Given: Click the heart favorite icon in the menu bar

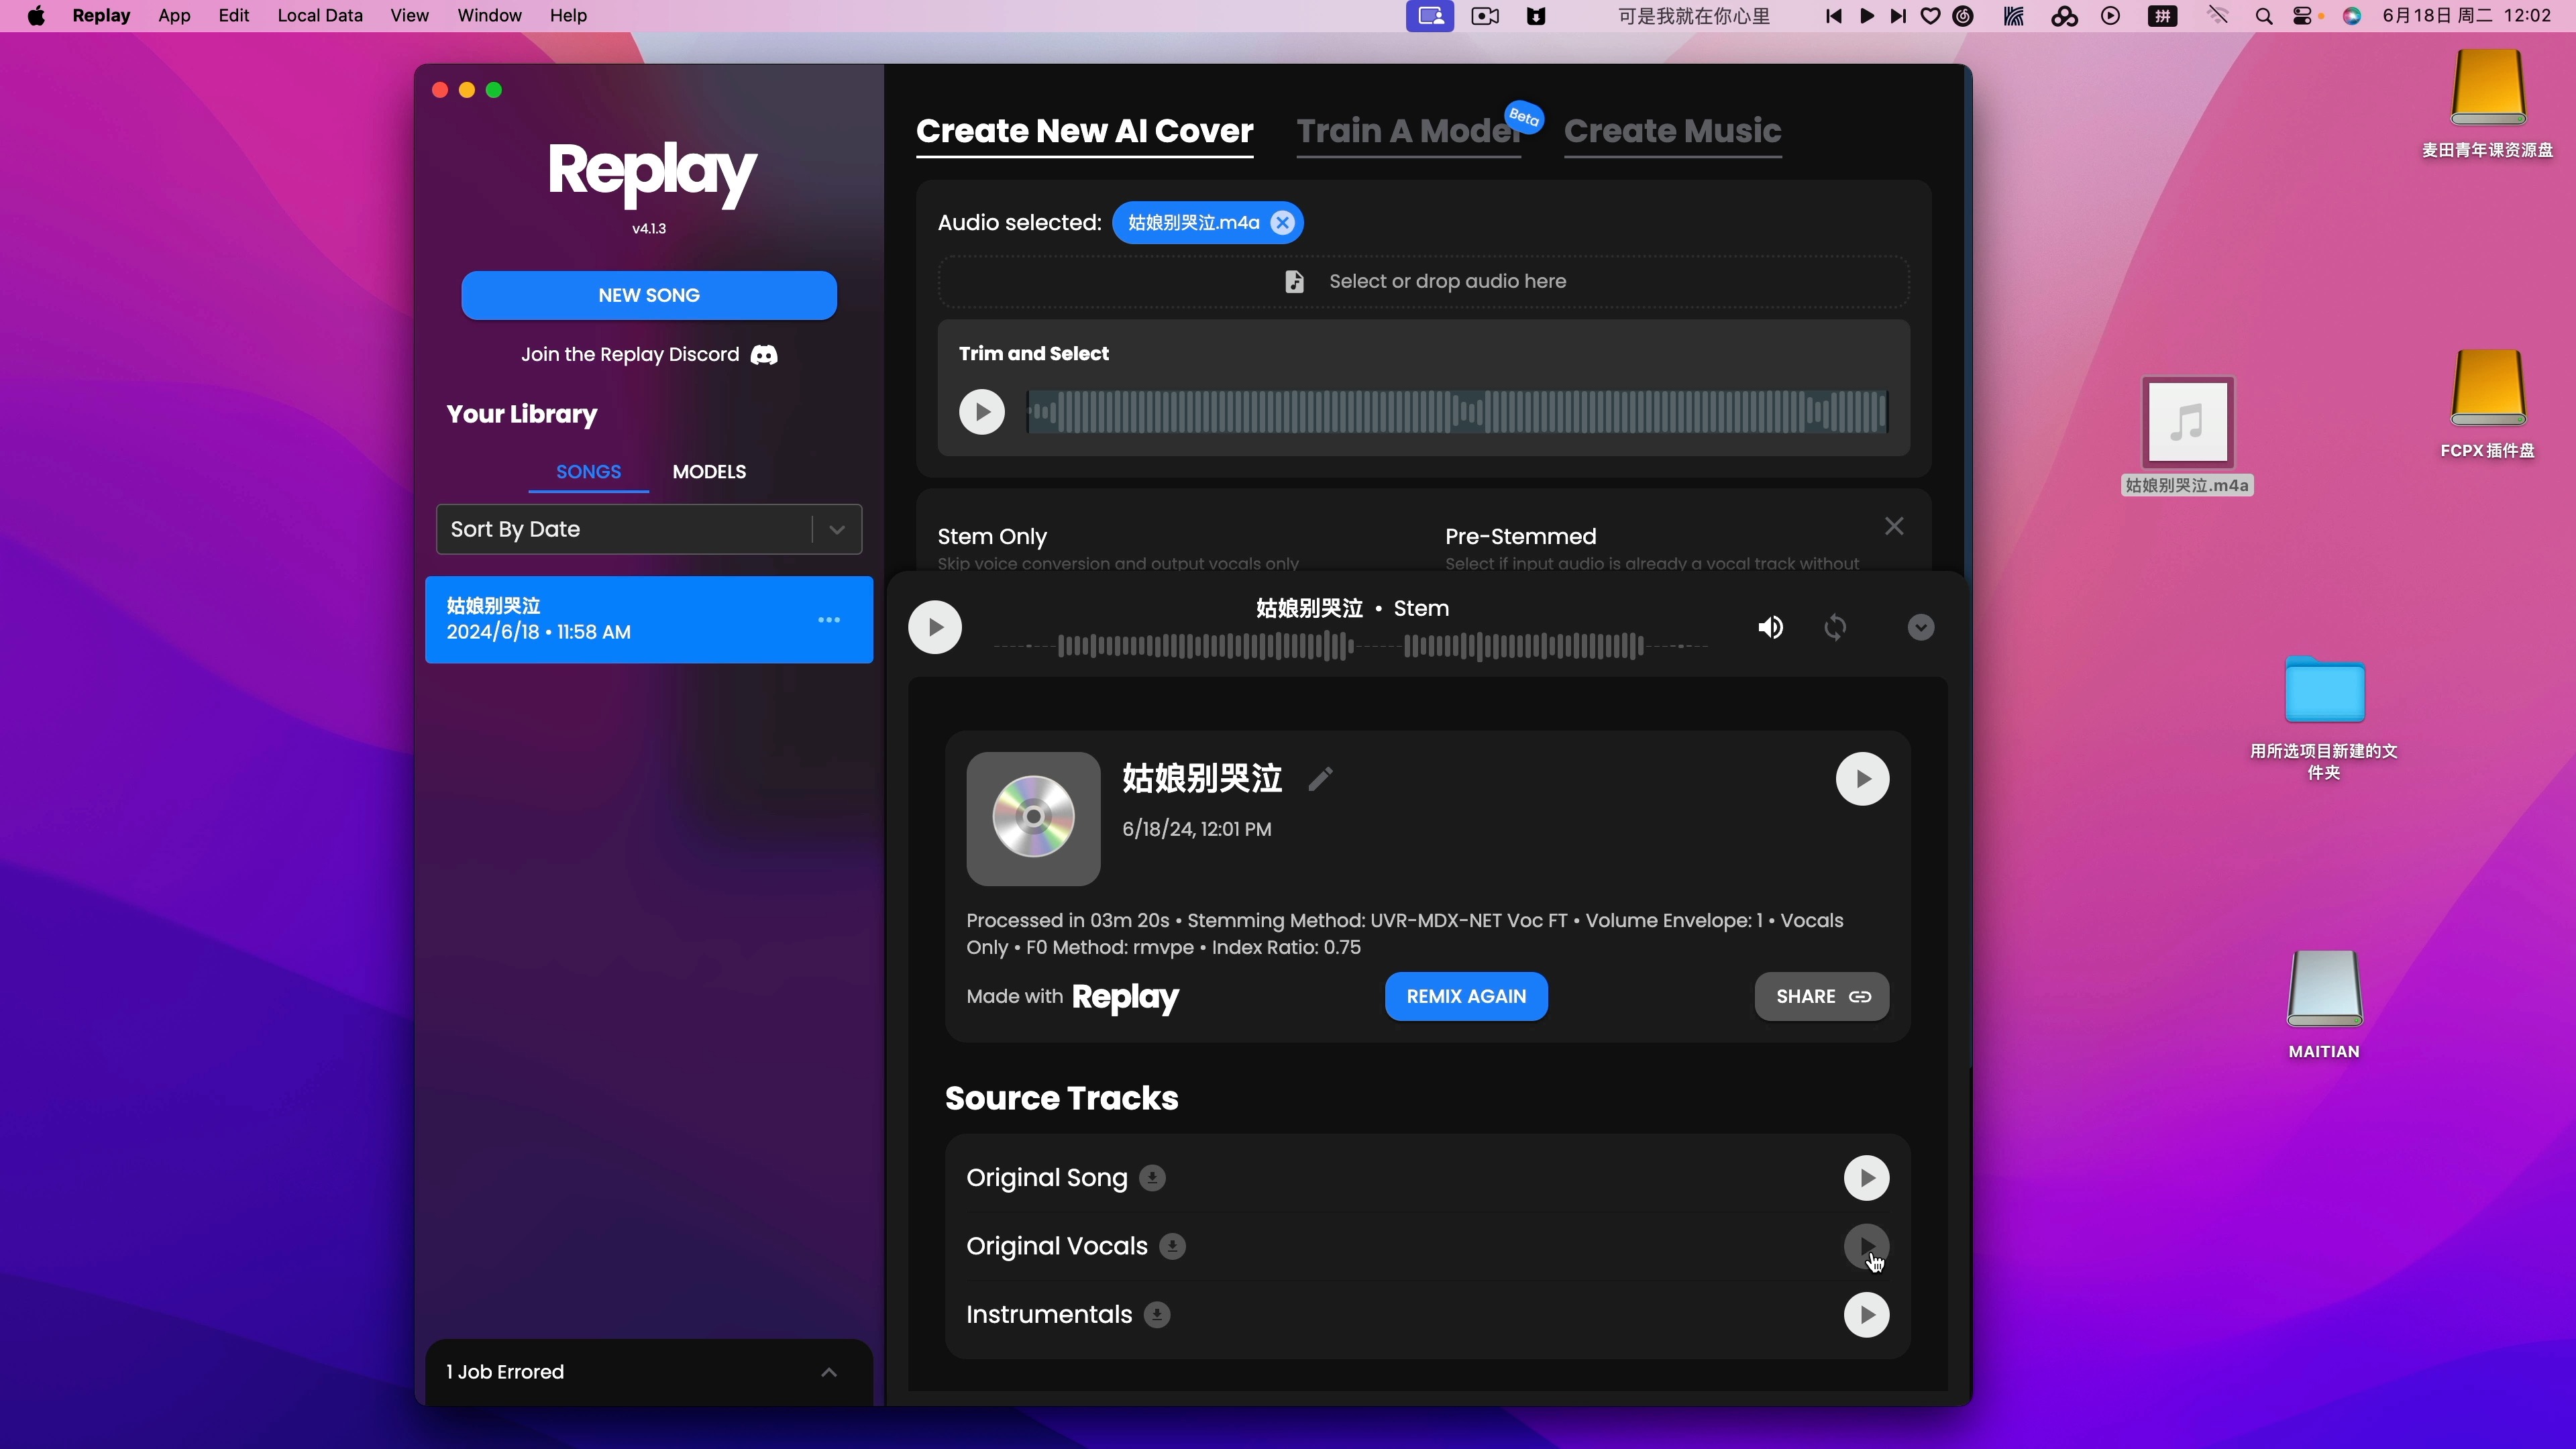Looking at the screenshot, I should click(x=1930, y=16).
